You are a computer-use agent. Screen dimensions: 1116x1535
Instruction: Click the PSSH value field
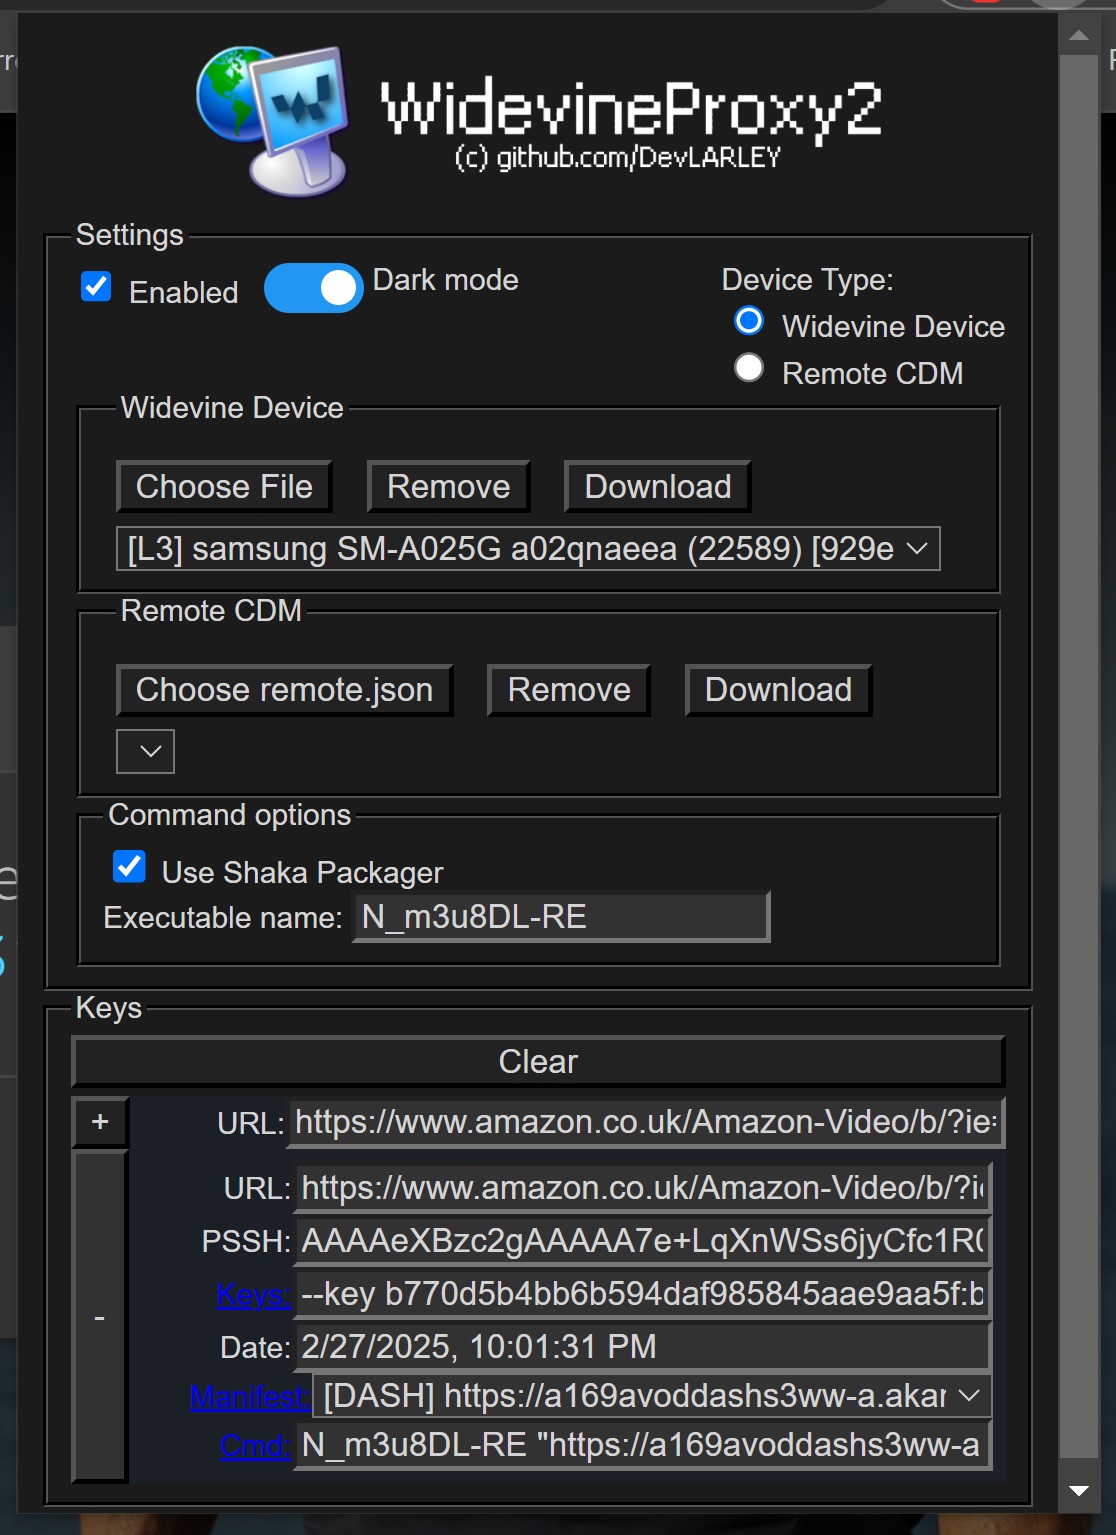[x=643, y=1241]
